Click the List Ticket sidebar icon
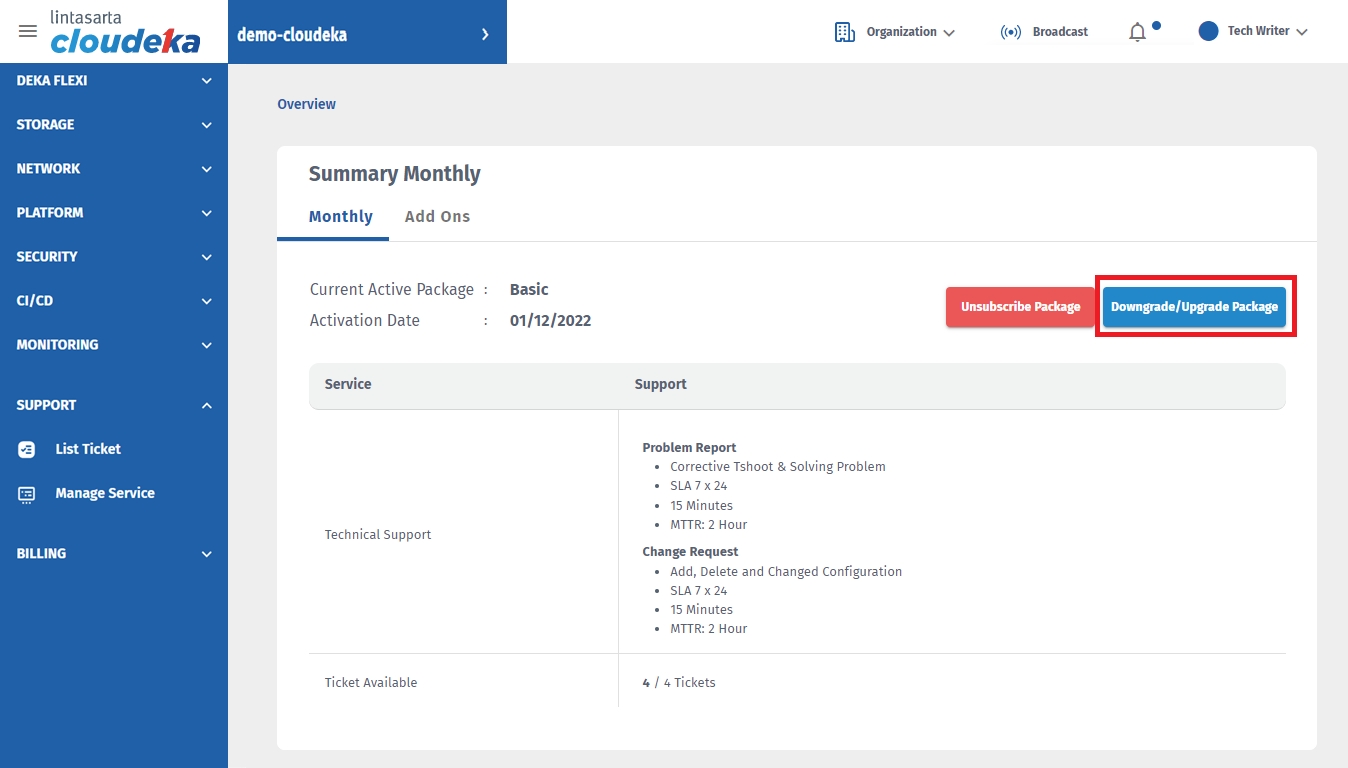 (x=27, y=450)
